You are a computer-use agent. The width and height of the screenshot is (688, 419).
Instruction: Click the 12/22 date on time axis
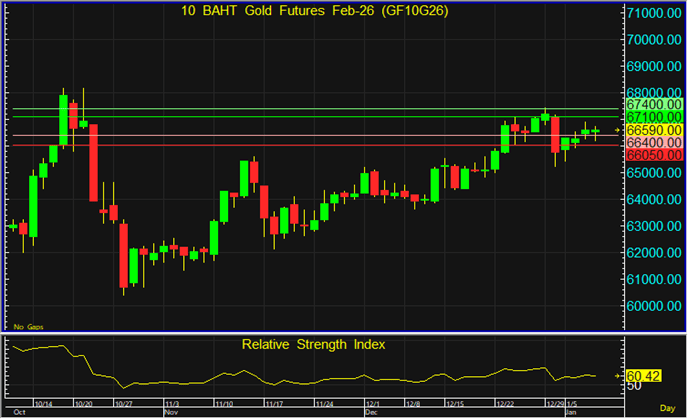[504, 403]
